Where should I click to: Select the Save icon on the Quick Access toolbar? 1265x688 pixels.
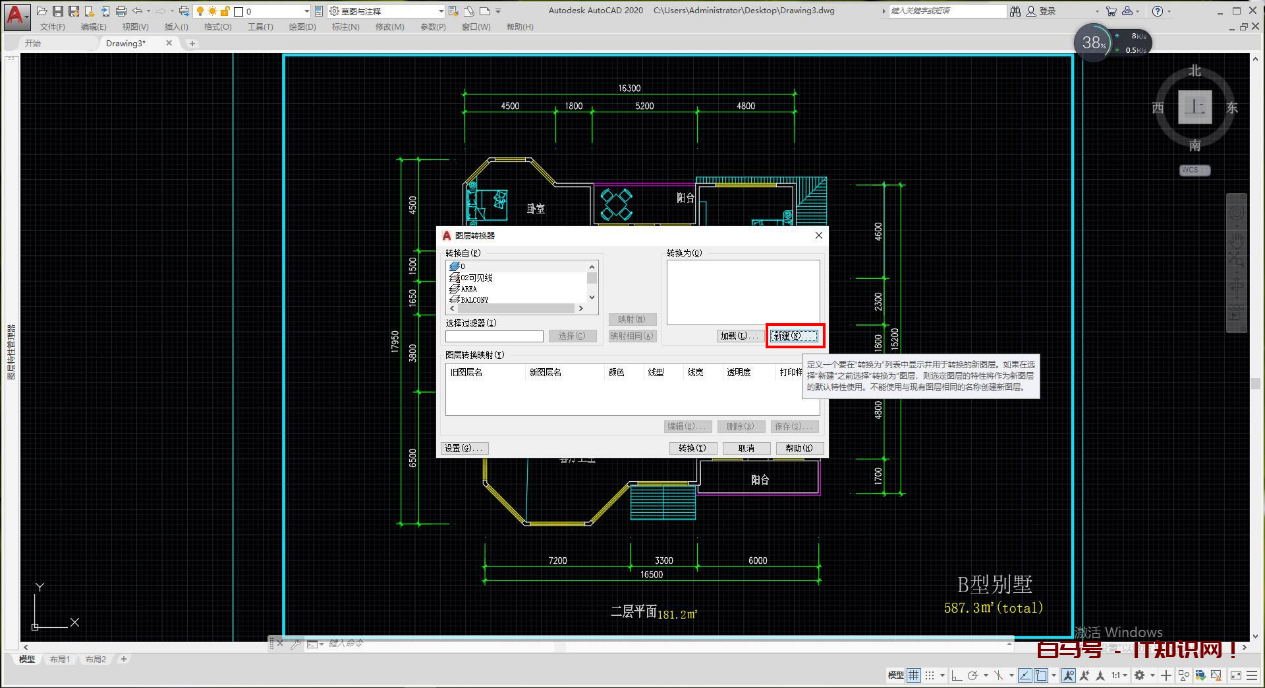pos(58,9)
